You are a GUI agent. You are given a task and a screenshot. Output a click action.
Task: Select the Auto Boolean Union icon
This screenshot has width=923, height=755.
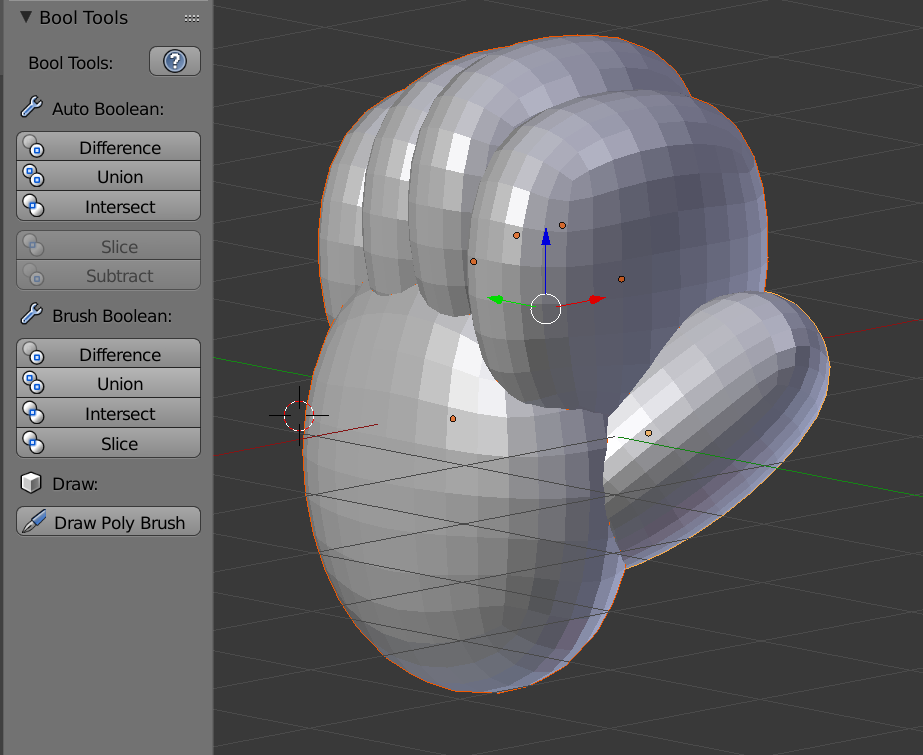[32, 176]
